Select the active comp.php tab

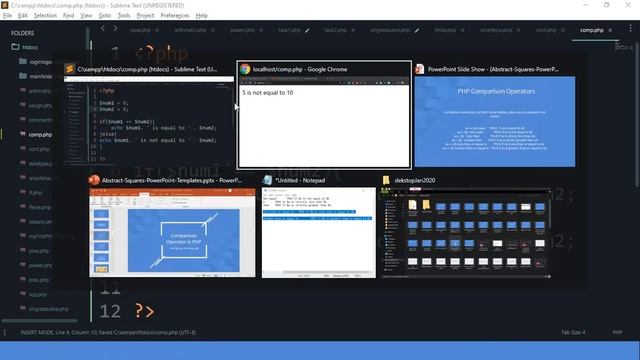click(592, 30)
